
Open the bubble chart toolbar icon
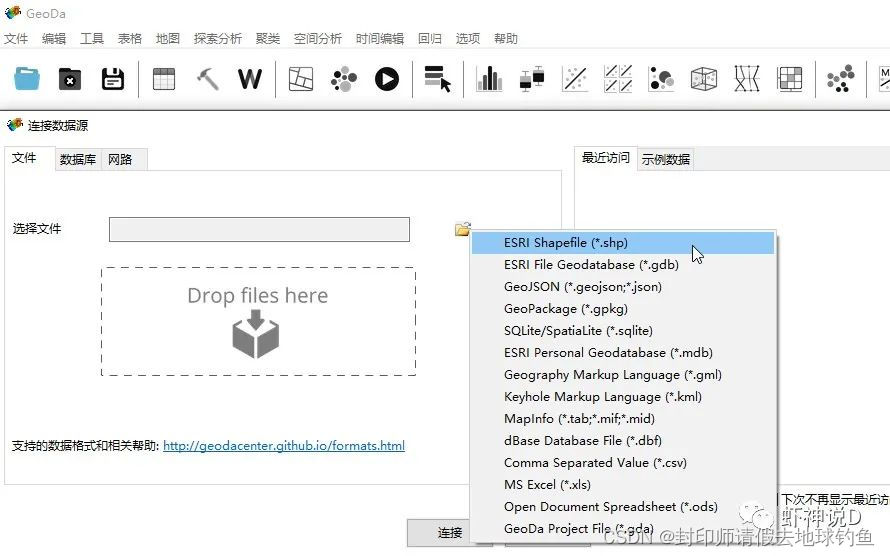[x=661, y=79]
